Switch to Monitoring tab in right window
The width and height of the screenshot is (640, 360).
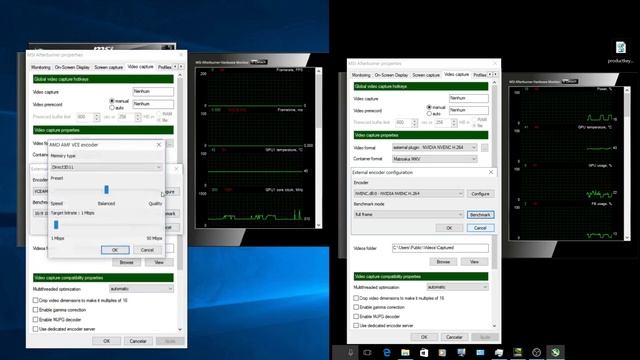(x=361, y=75)
